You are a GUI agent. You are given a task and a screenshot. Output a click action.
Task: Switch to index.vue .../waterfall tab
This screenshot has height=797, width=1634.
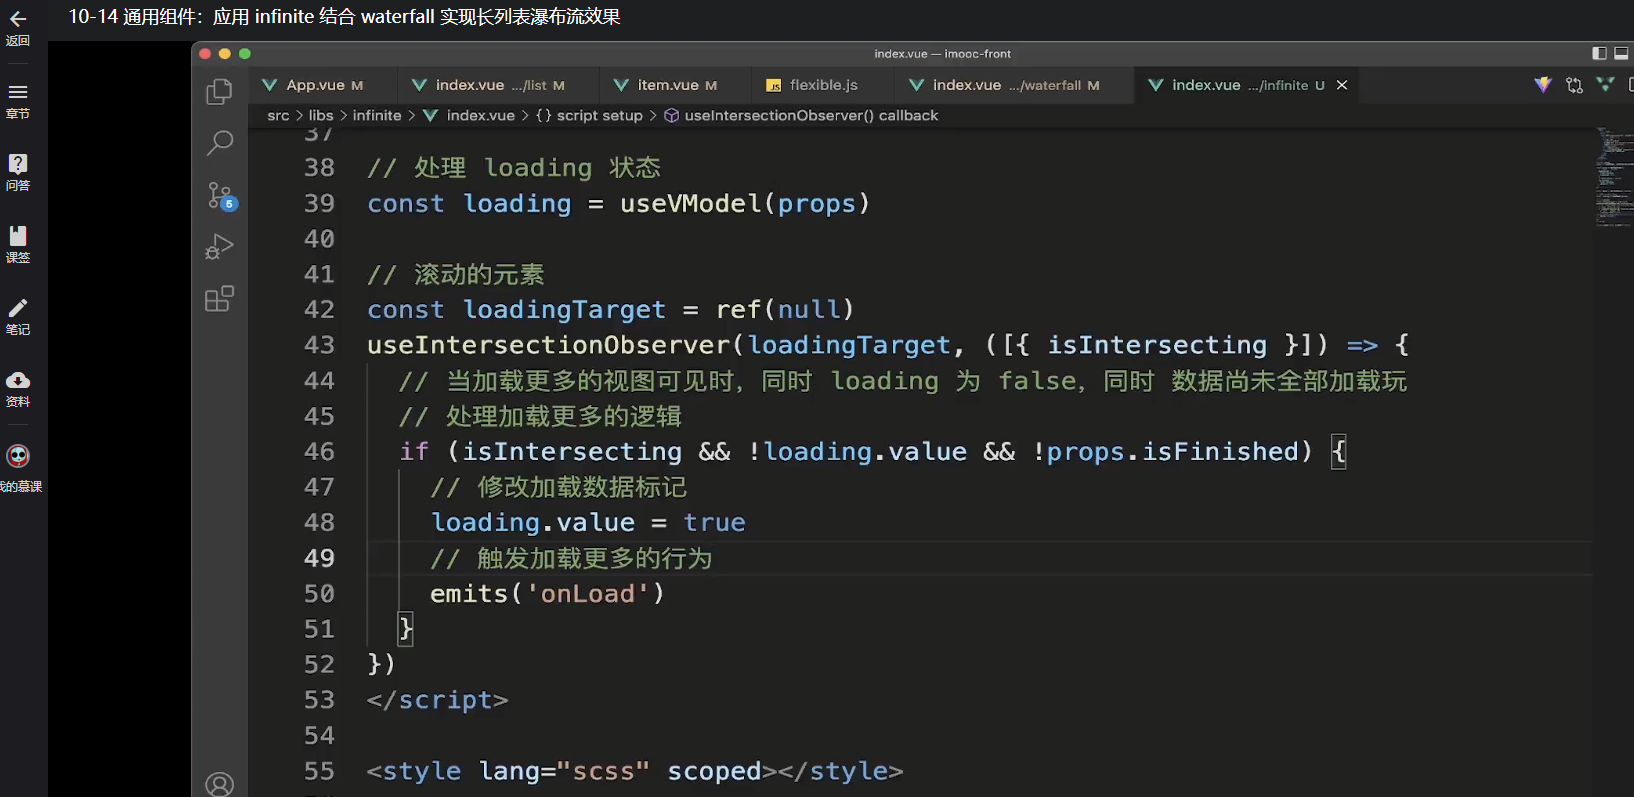(1015, 85)
